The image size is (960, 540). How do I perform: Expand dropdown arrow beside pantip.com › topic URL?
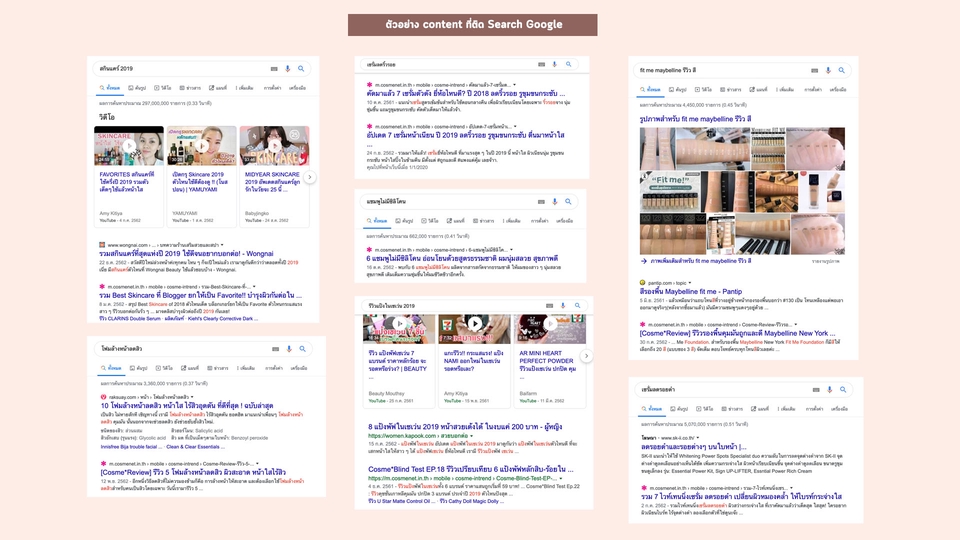point(689,283)
